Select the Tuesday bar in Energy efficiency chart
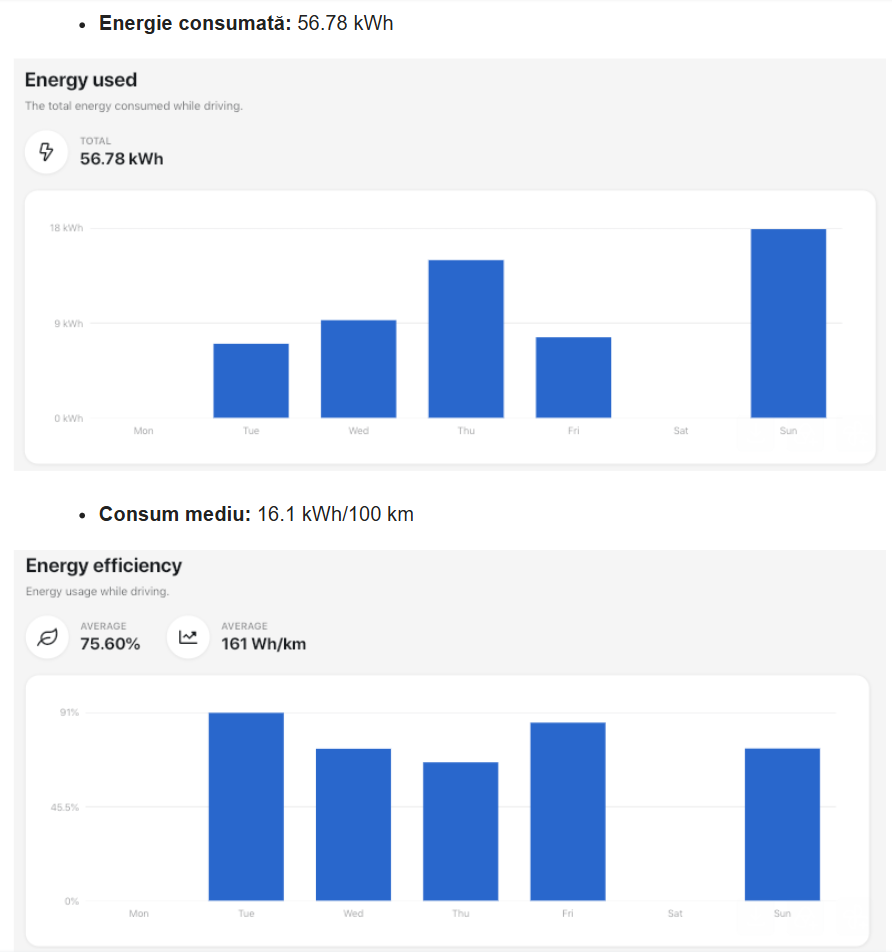Image resolution: width=892 pixels, height=952 pixels. click(x=246, y=806)
